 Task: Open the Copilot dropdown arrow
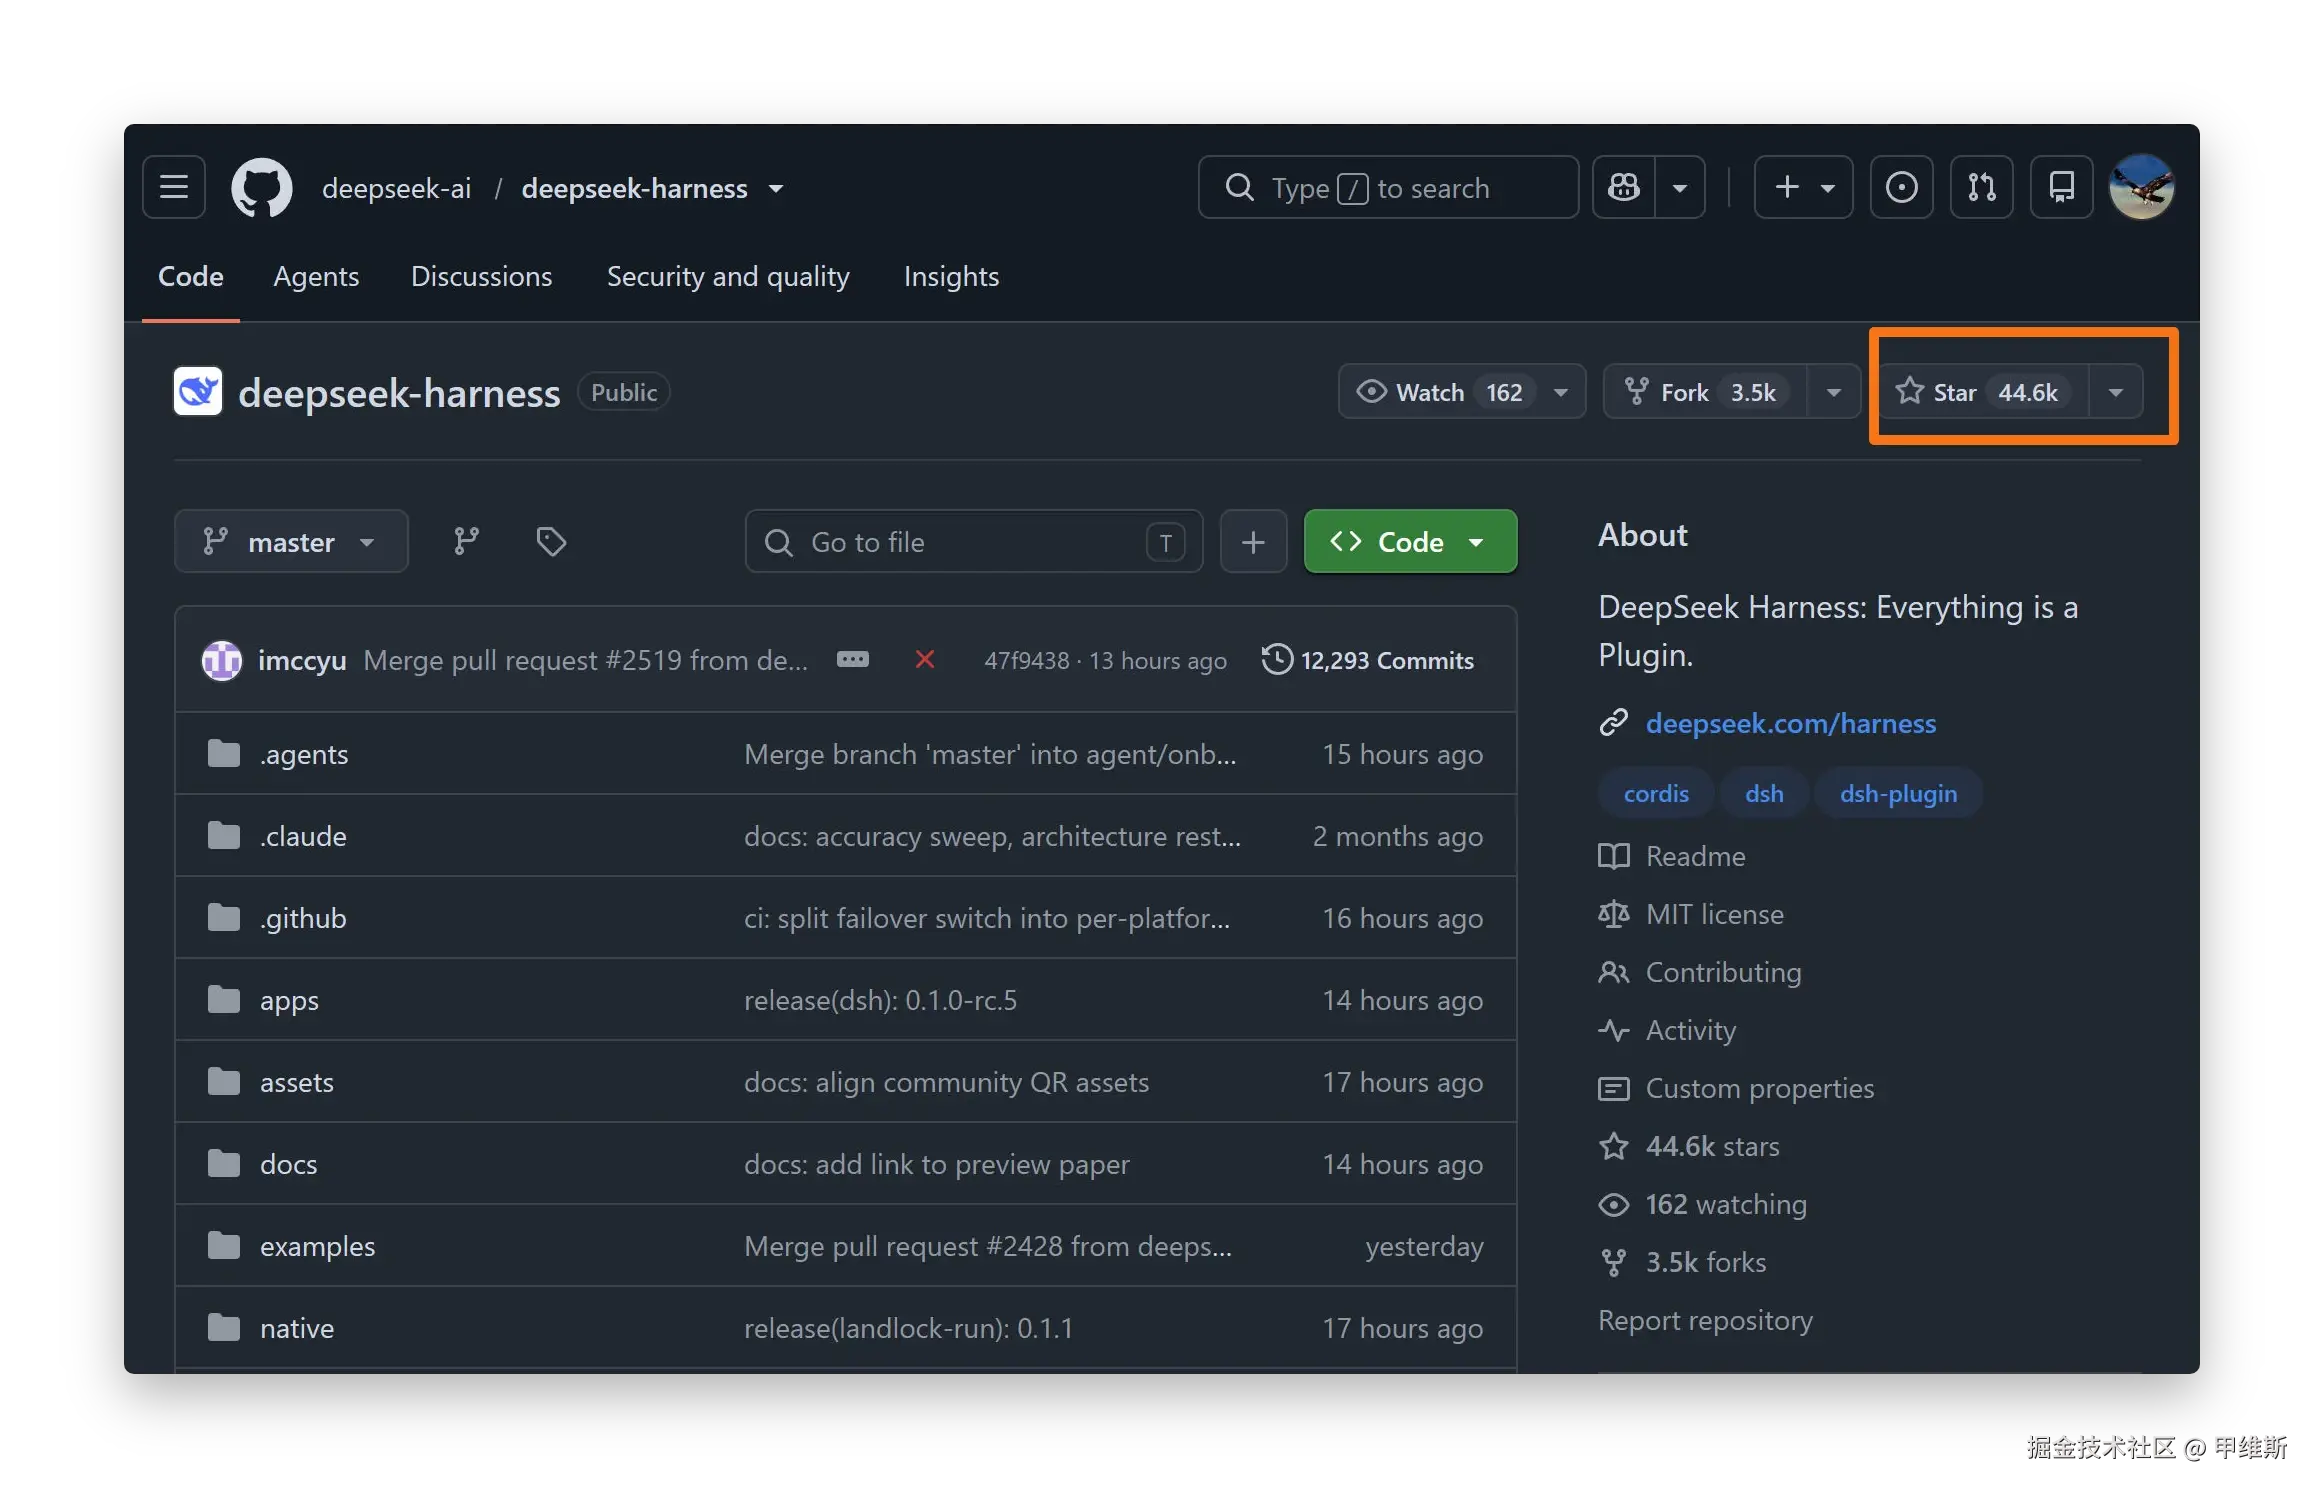point(1680,187)
